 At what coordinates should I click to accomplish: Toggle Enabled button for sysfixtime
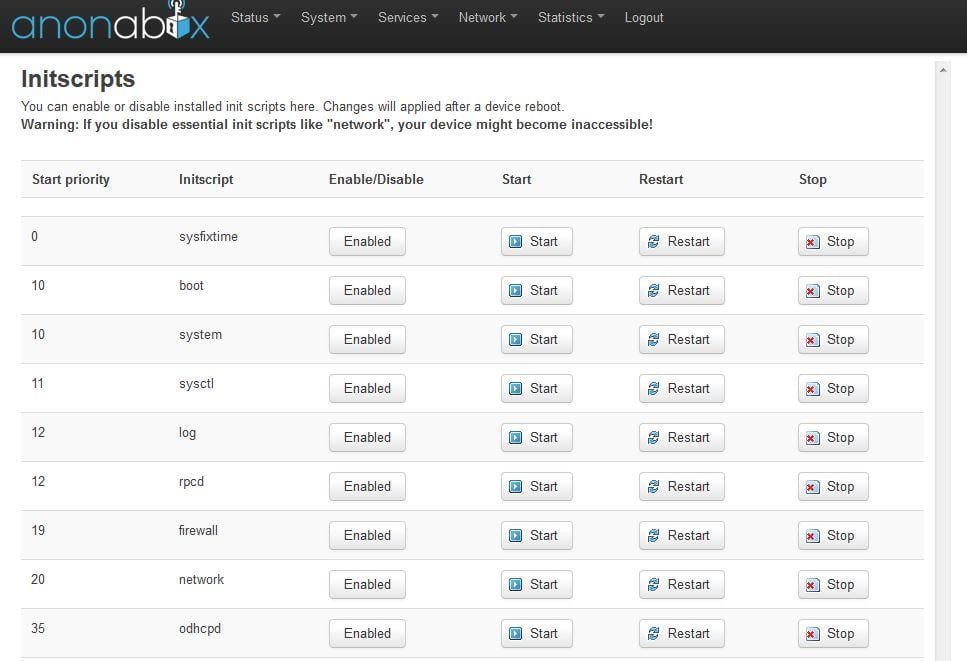[367, 241]
